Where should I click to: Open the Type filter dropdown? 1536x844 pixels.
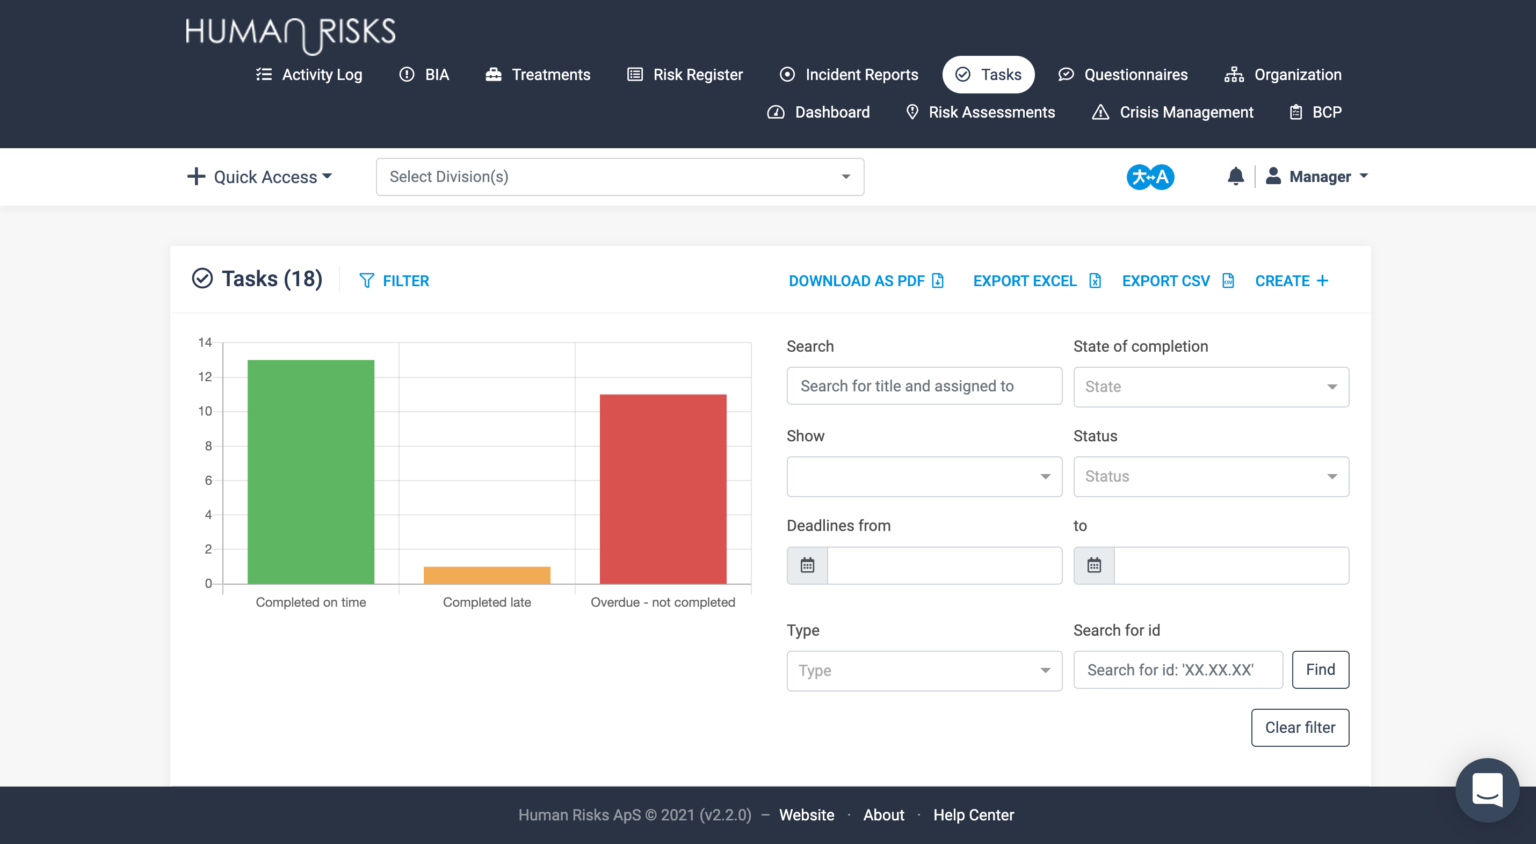923,670
